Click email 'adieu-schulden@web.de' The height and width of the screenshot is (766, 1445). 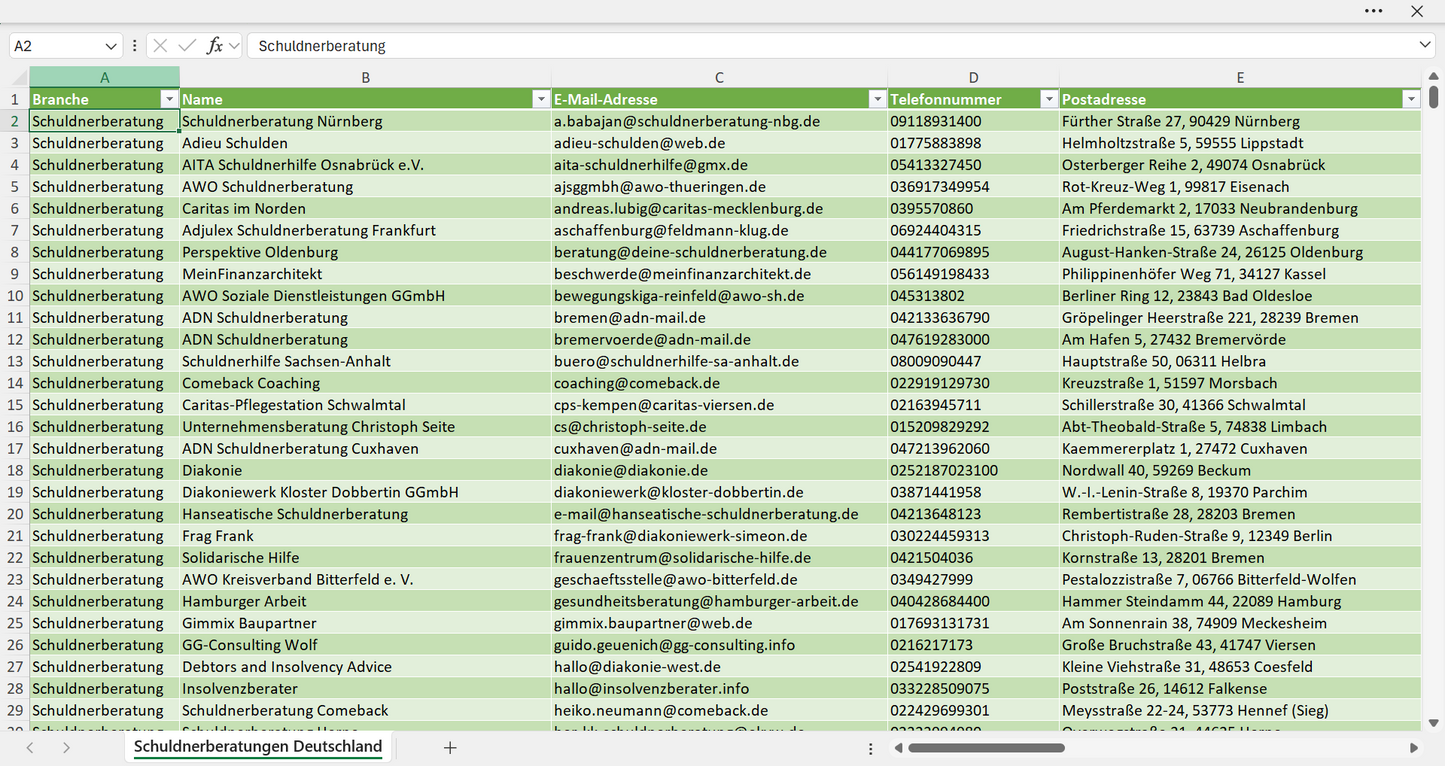pyautogui.click(x=720, y=143)
